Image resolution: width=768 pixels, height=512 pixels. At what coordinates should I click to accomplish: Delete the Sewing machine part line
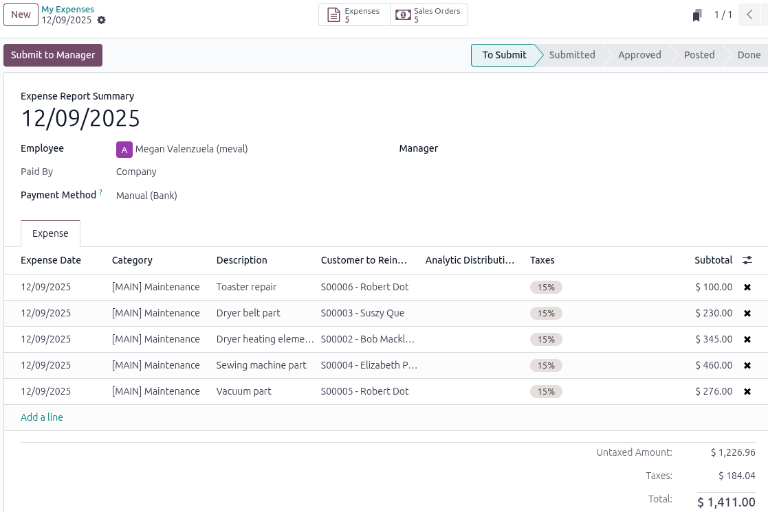pos(747,365)
